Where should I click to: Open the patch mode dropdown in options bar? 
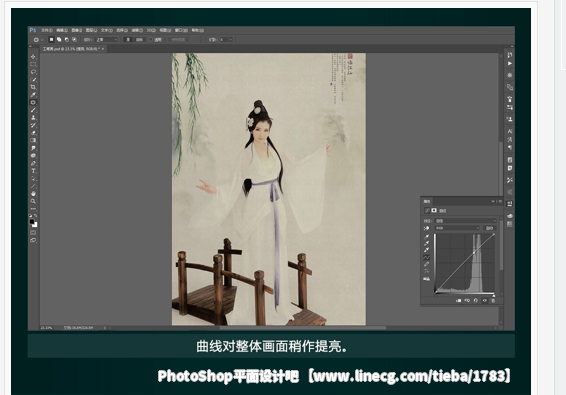tap(106, 40)
